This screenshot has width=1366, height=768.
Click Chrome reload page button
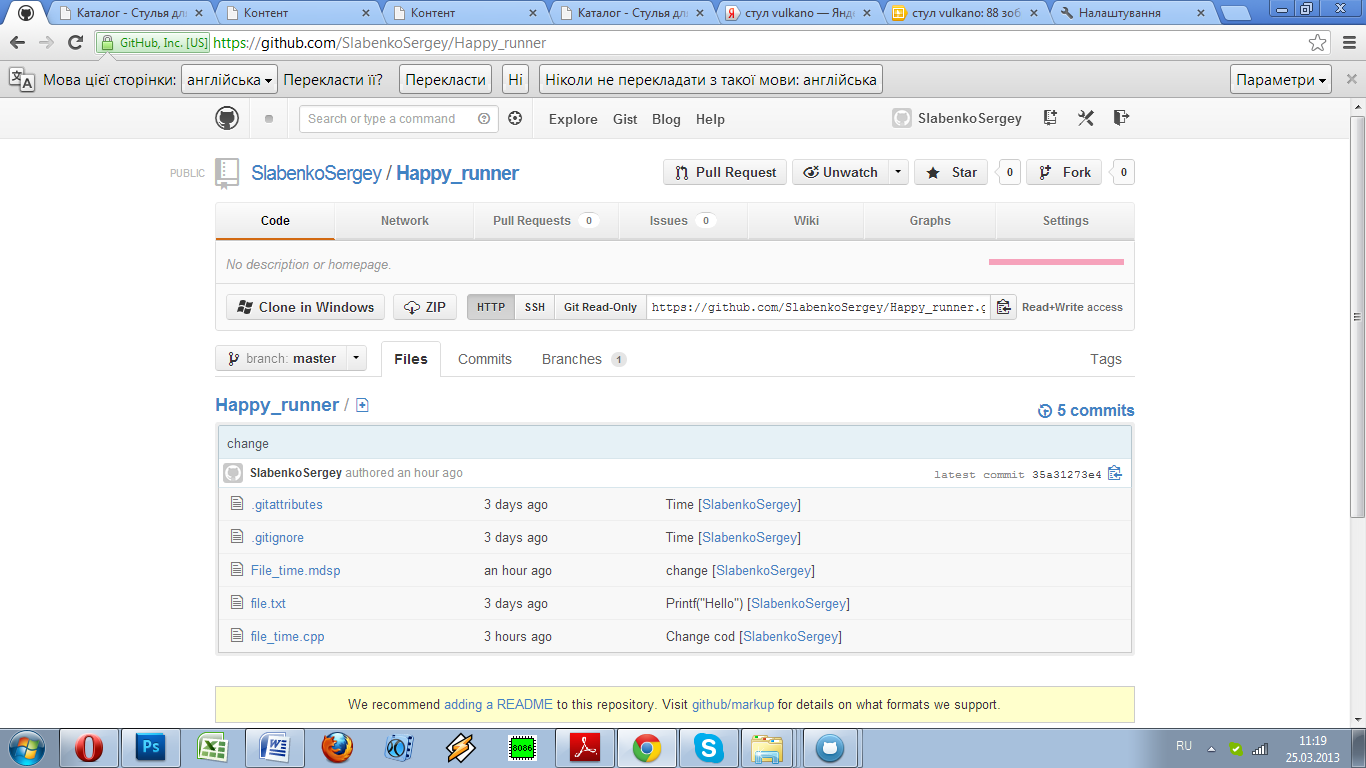click(x=75, y=43)
